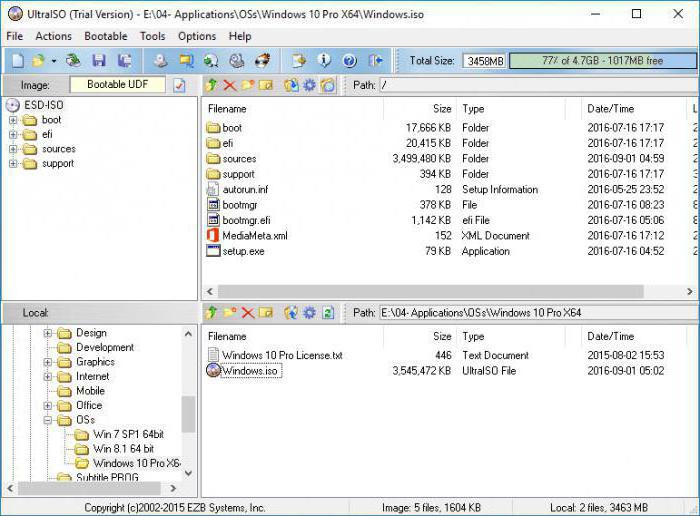Screen dimensions: 700x516
Task: Click the Mount to Virtual Drive icon
Action: [x=237, y=61]
